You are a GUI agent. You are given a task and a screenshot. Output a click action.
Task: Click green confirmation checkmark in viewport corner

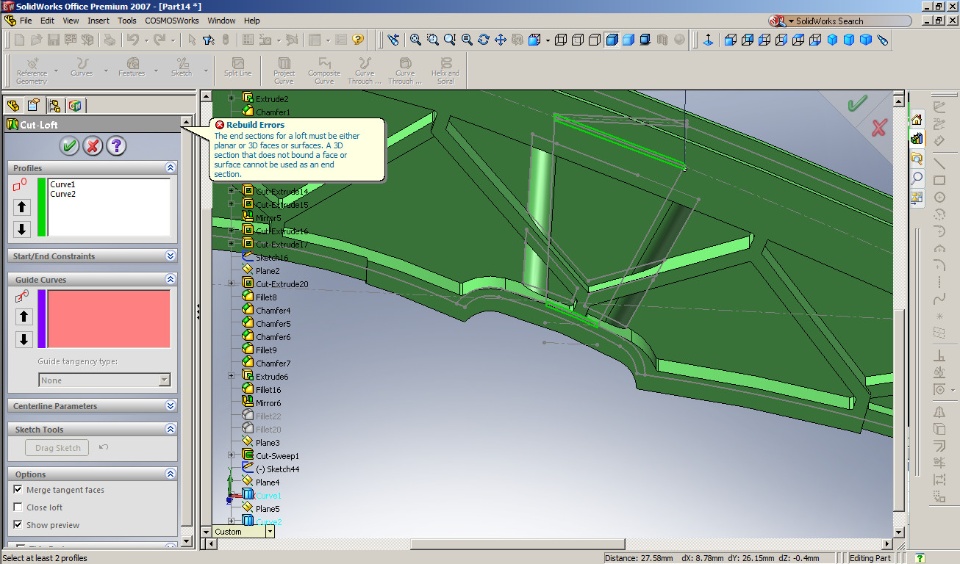click(x=857, y=103)
